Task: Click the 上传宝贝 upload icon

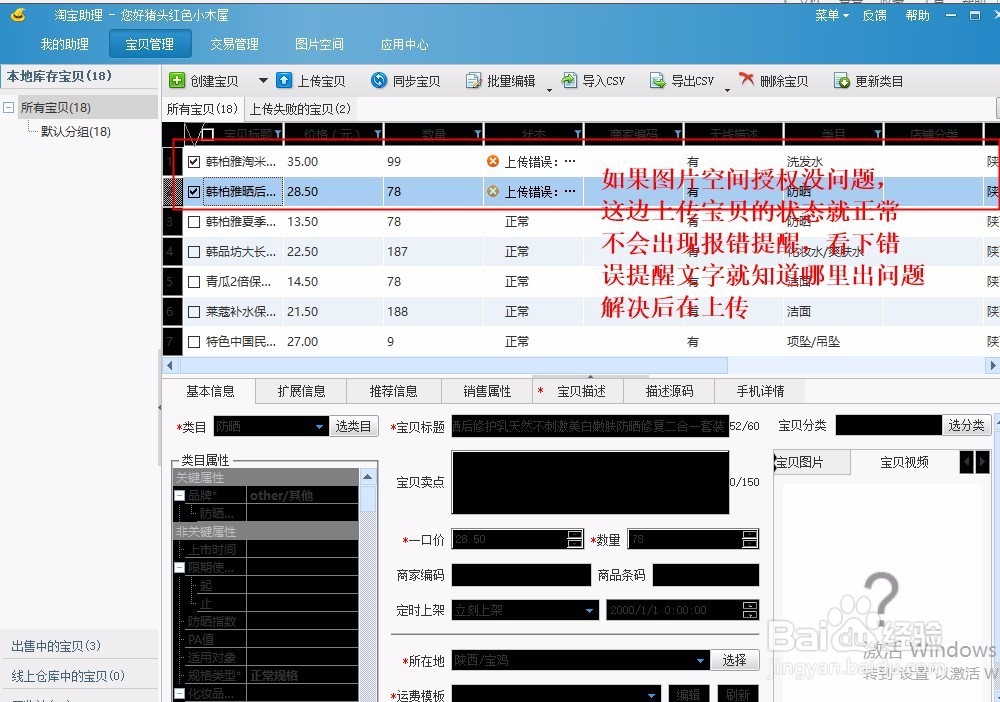Action: (284, 80)
